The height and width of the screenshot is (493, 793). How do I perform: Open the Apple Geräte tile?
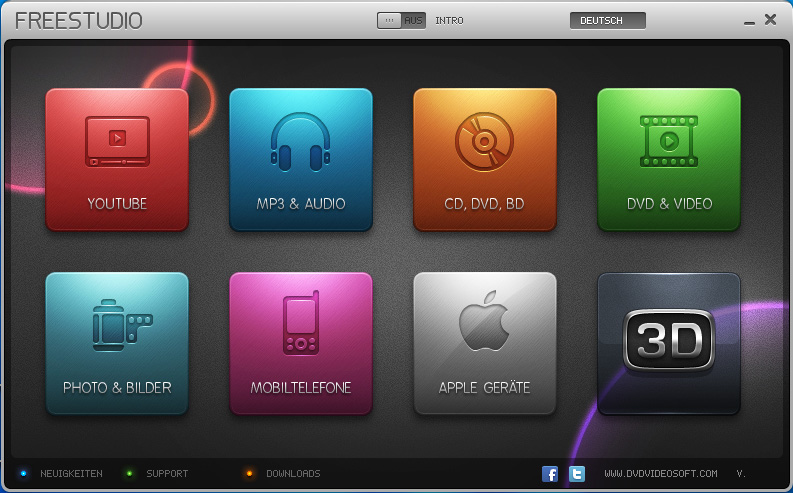coord(485,343)
